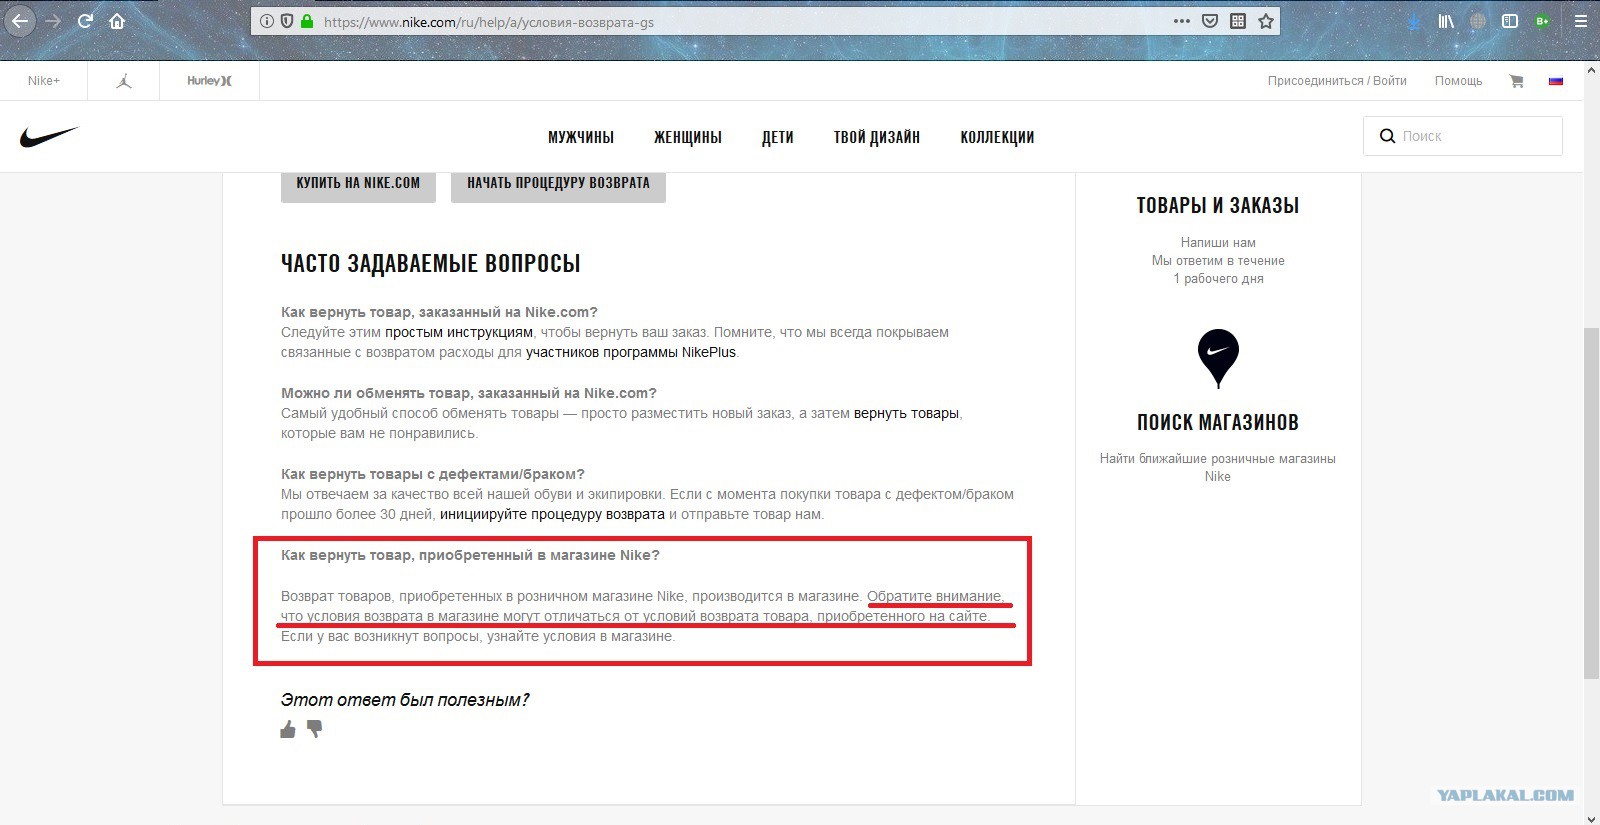Click the вернуть товары link
The image size is (1600, 825).
click(906, 413)
